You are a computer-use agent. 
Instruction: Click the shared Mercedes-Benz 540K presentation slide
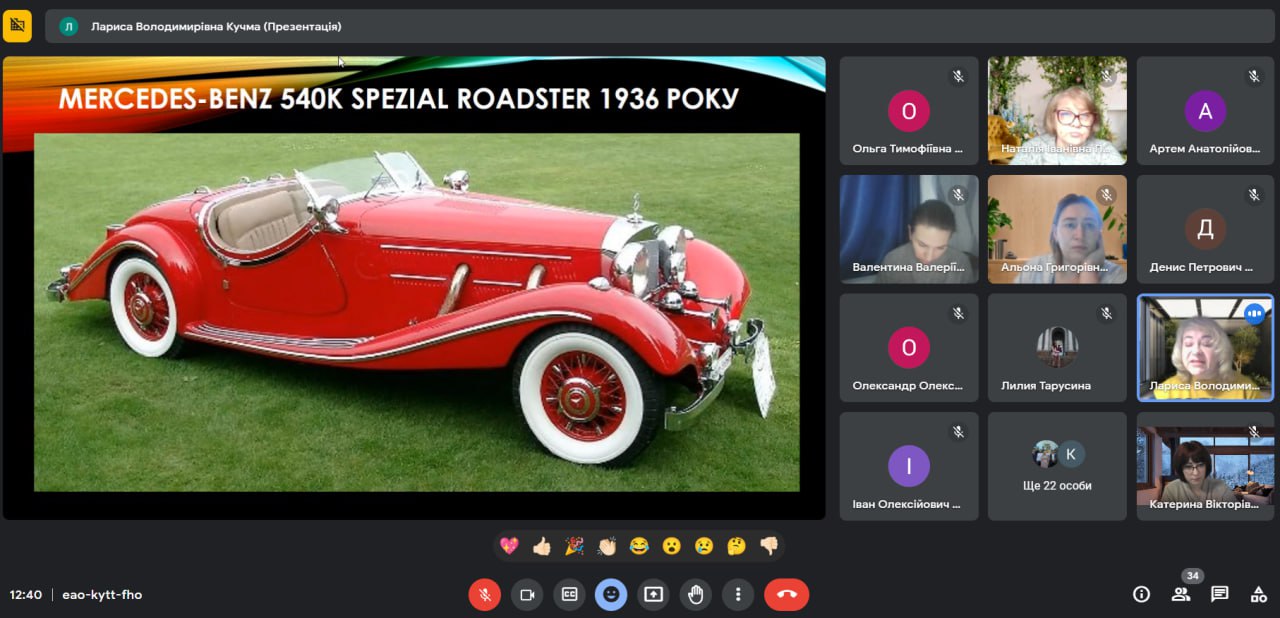(x=414, y=288)
